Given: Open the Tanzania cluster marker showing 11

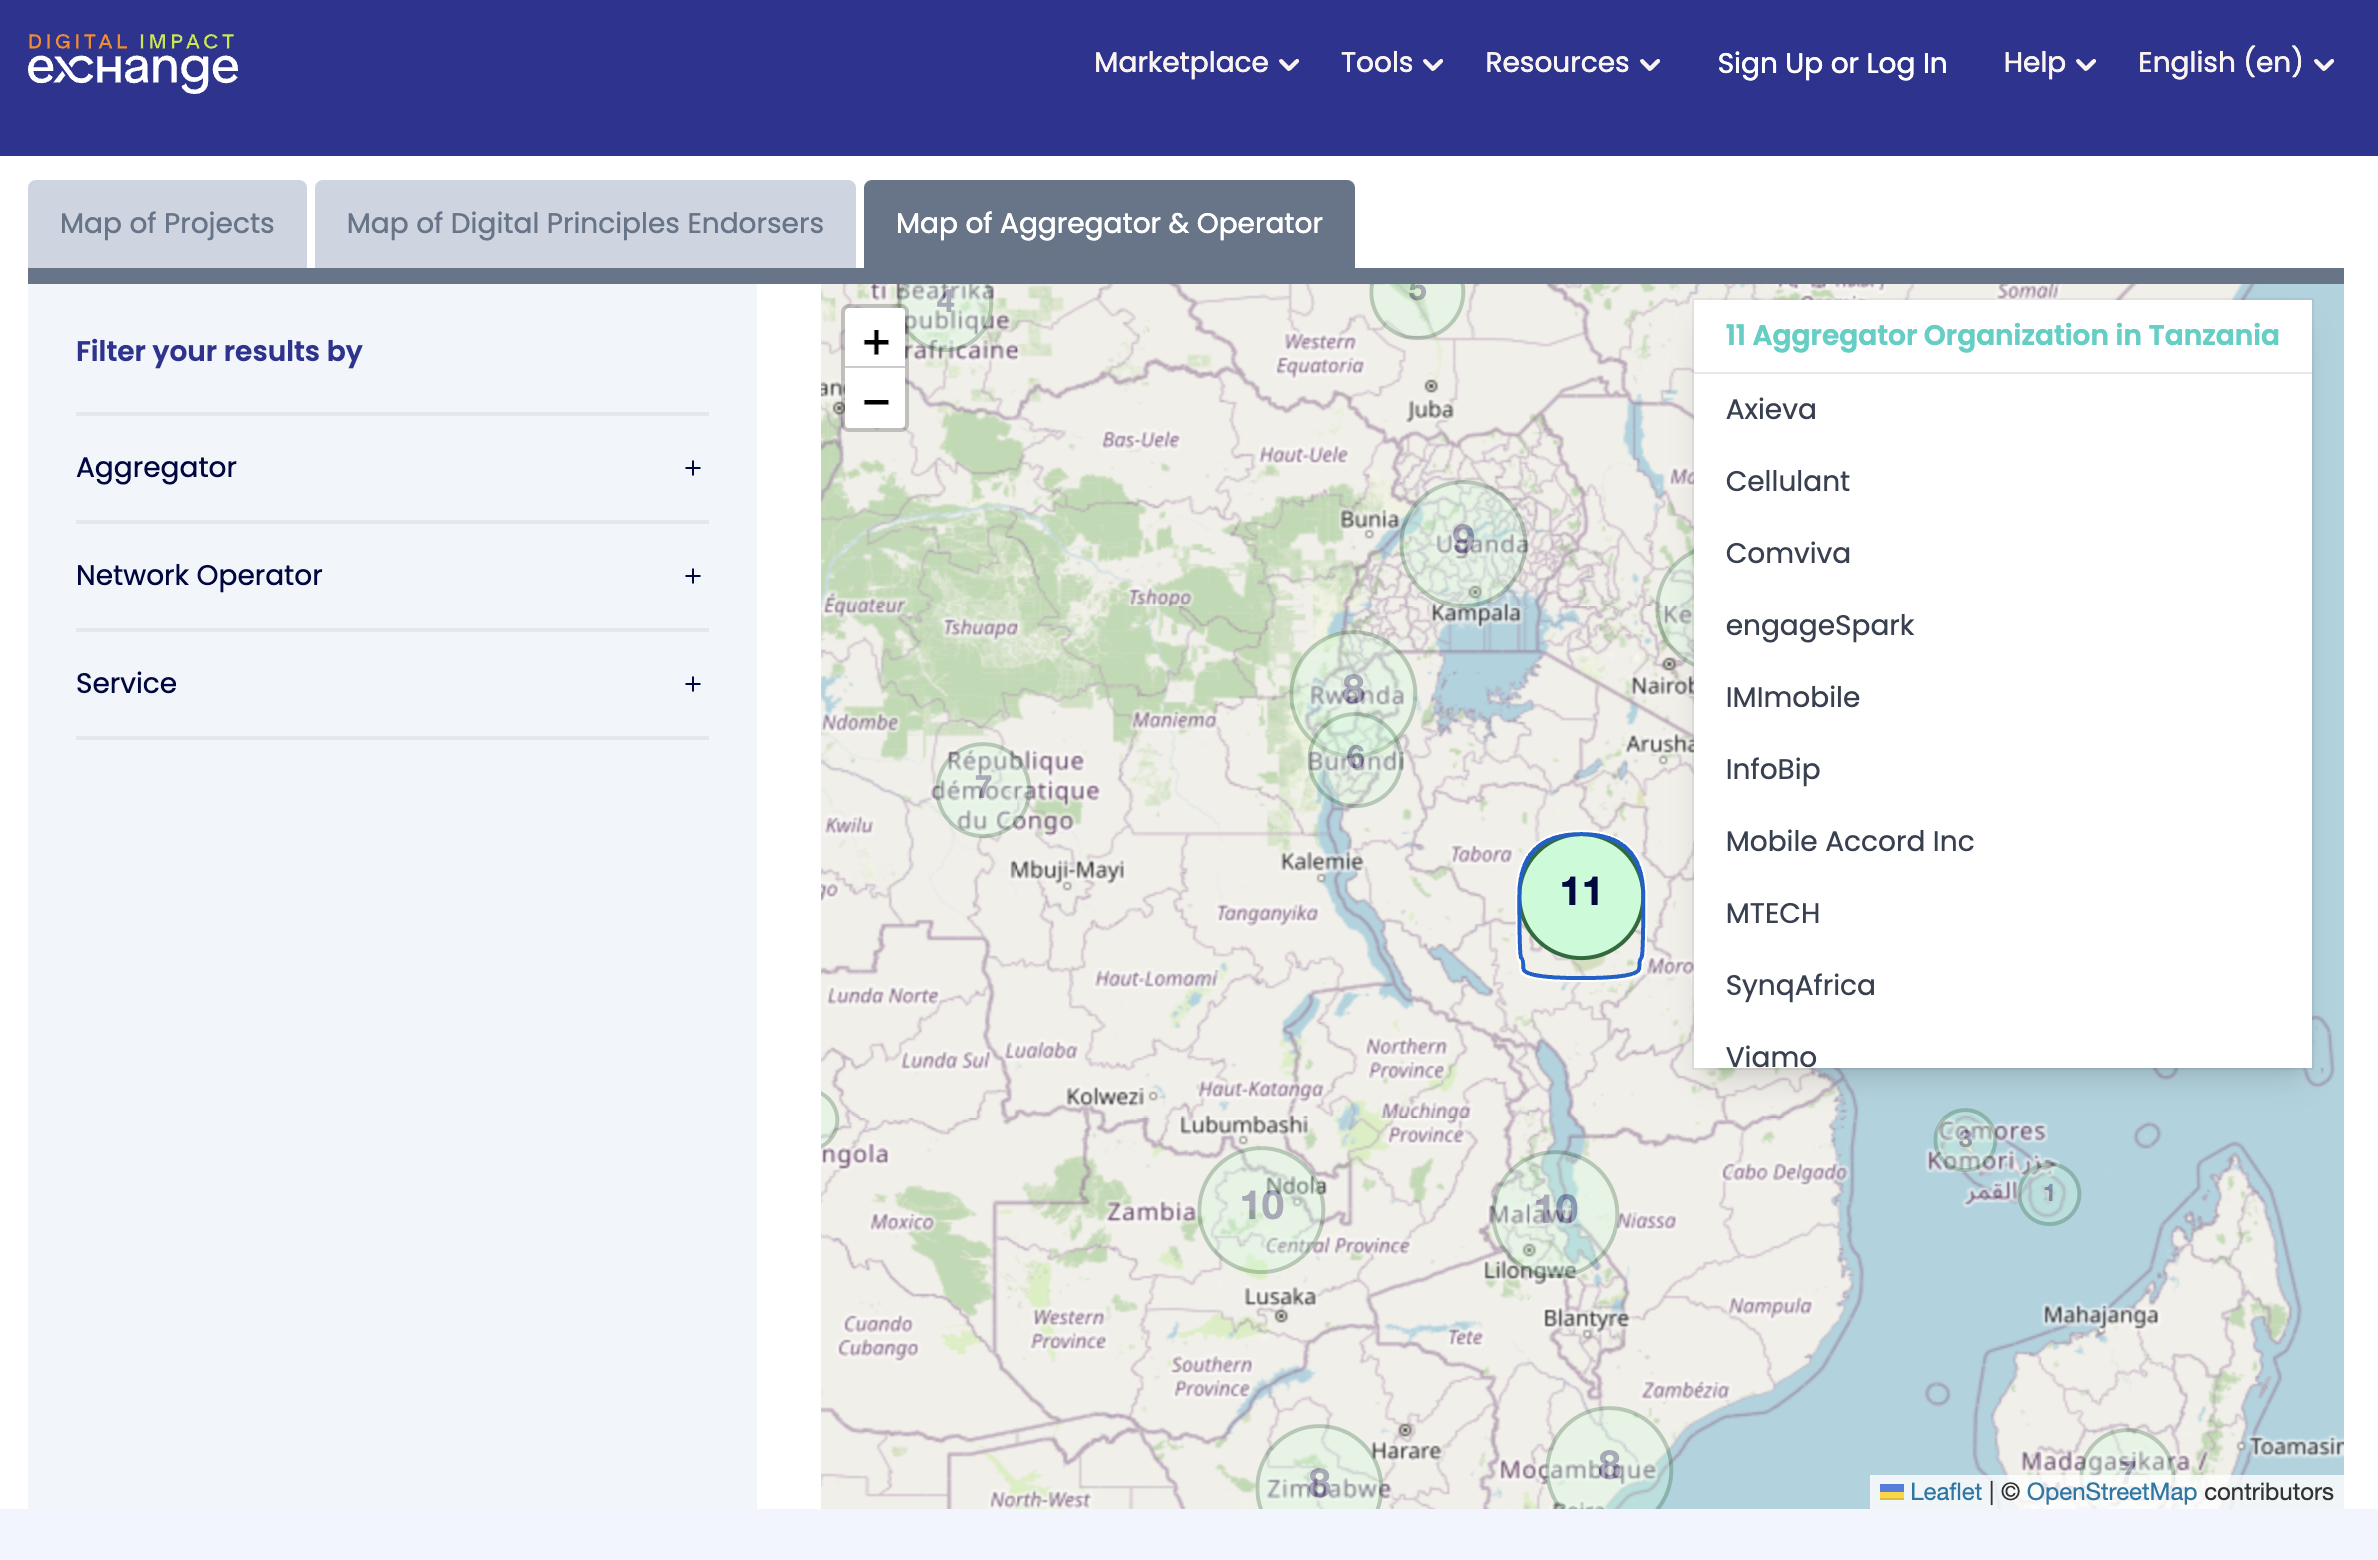Looking at the screenshot, I should (1580, 896).
